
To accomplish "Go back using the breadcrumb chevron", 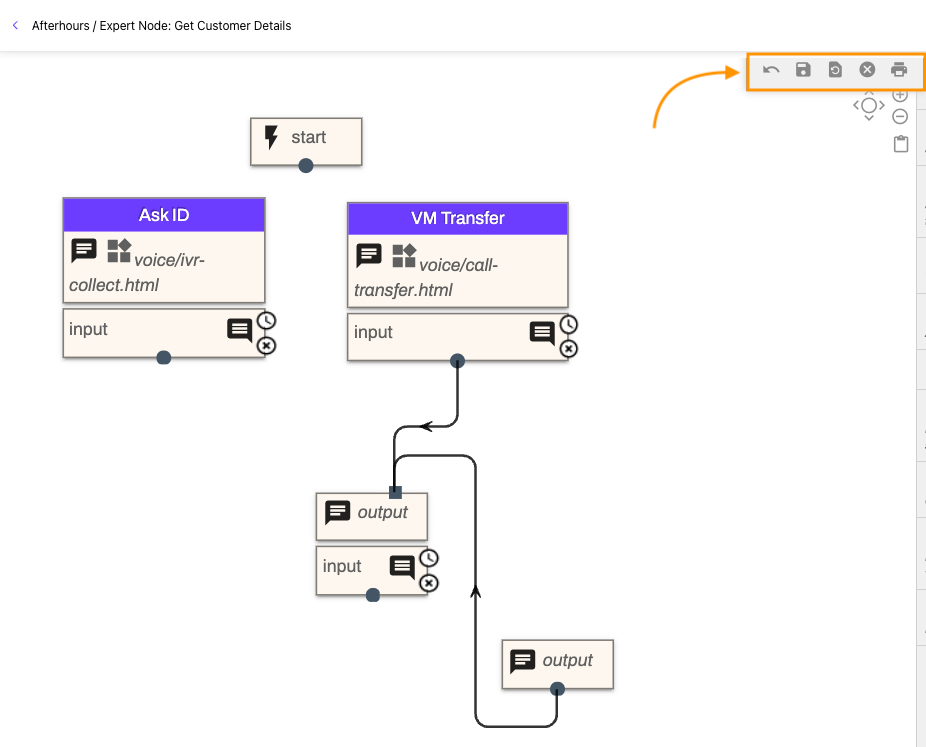I will 15,25.
